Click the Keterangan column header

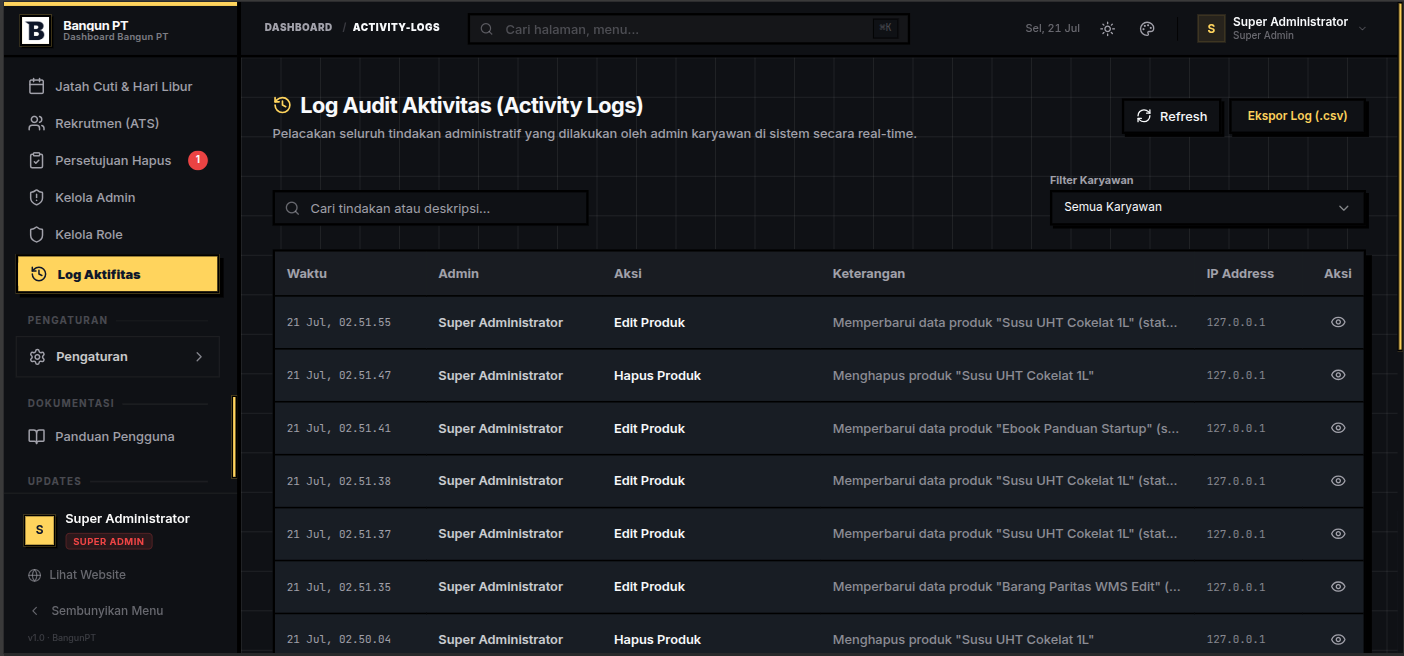pyautogui.click(x=869, y=274)
